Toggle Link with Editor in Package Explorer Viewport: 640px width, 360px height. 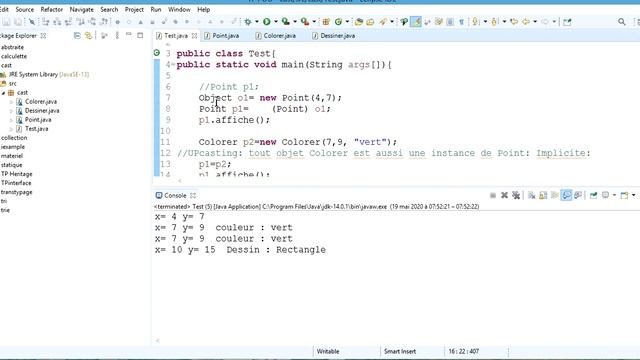[88, 36]
